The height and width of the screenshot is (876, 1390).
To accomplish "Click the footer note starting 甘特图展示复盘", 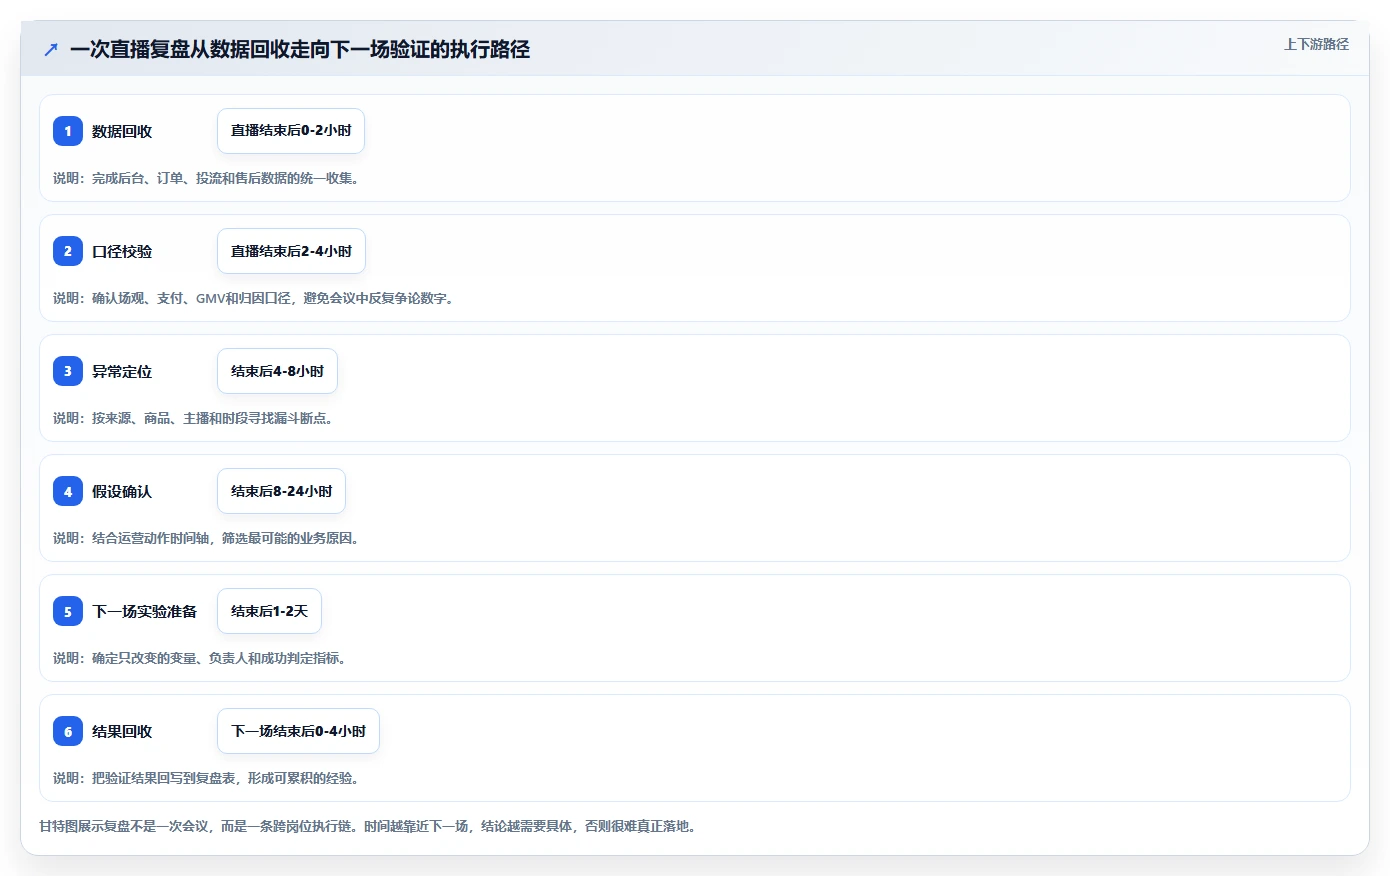I will [x=368, y=826].
